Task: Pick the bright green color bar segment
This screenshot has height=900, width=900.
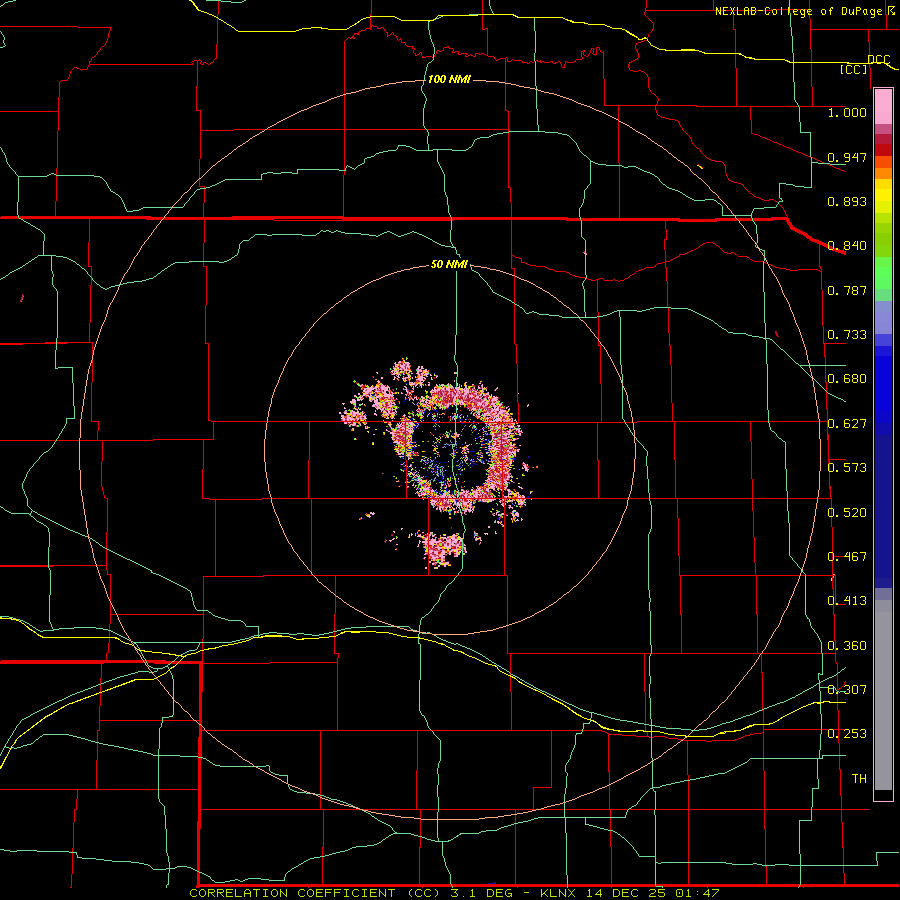Action: [x=883, y=273]
